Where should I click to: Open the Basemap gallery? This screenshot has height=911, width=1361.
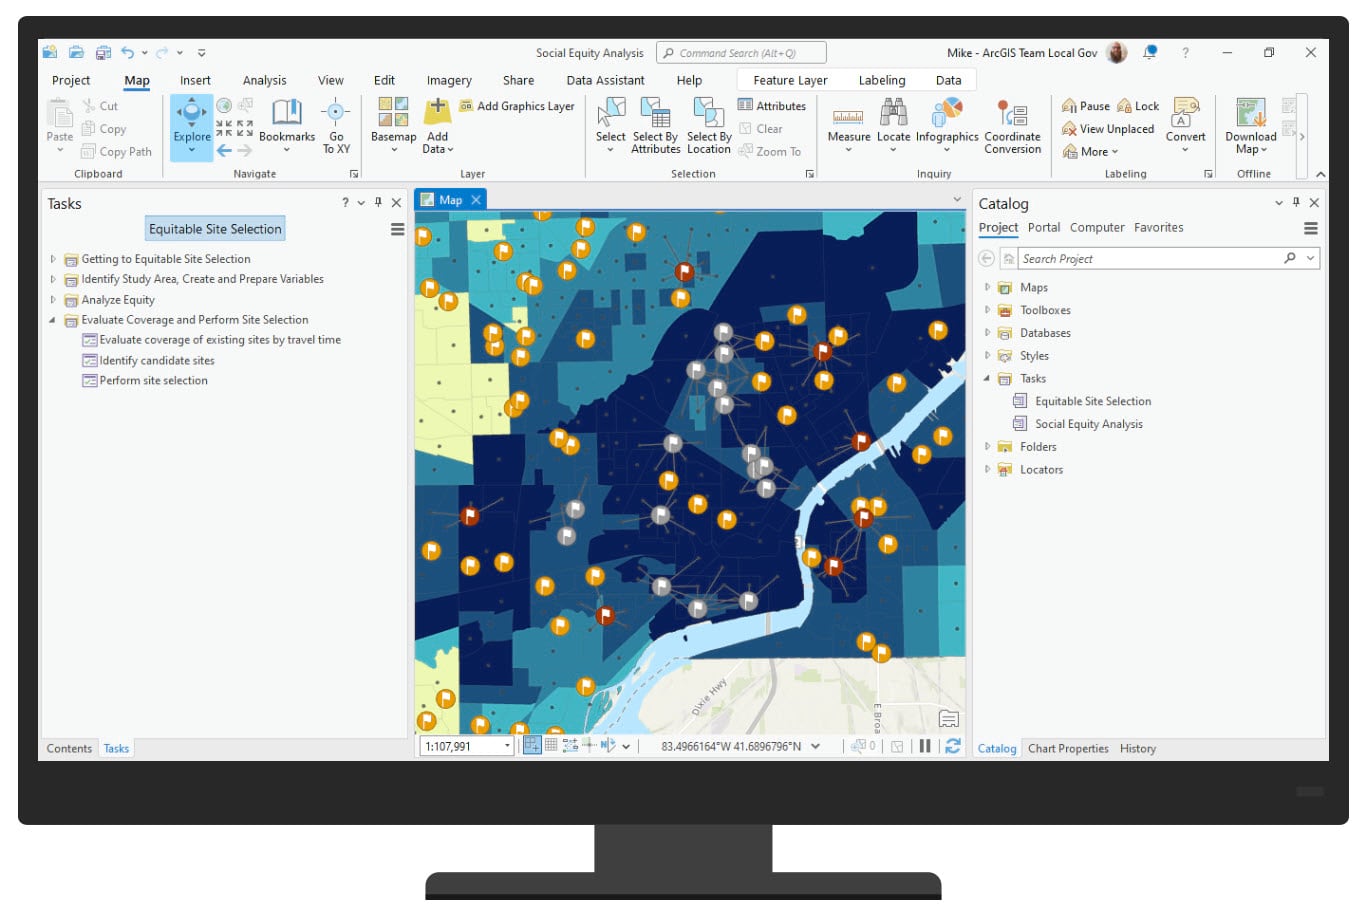[x=393, y=125]
